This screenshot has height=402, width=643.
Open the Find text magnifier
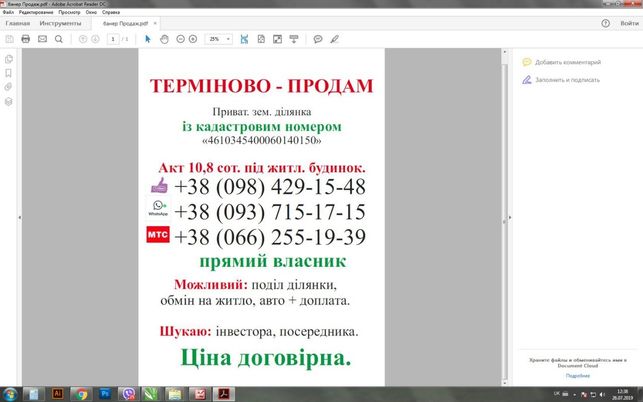coord(59,39)
